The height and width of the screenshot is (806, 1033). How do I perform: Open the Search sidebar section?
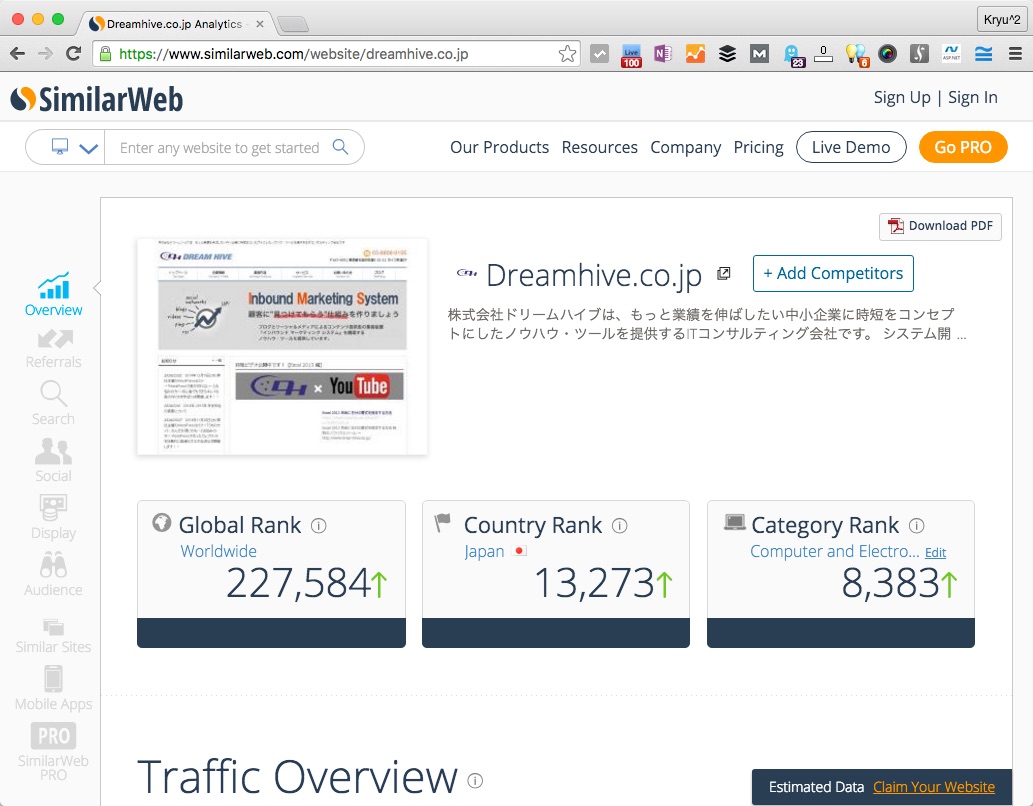pos(53,403)
